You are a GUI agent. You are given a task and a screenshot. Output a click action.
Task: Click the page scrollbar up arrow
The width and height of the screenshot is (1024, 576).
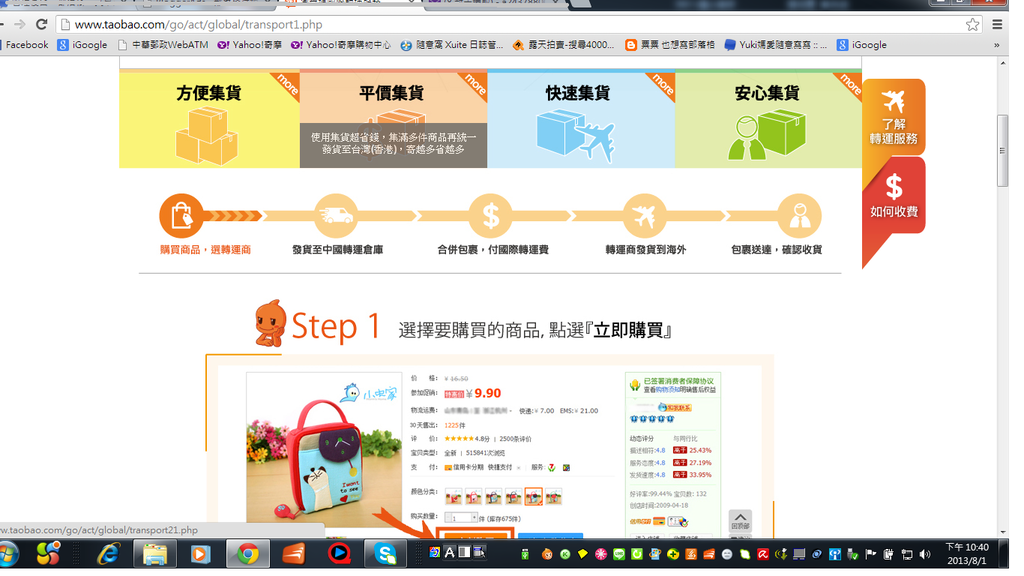[1002, 63]
